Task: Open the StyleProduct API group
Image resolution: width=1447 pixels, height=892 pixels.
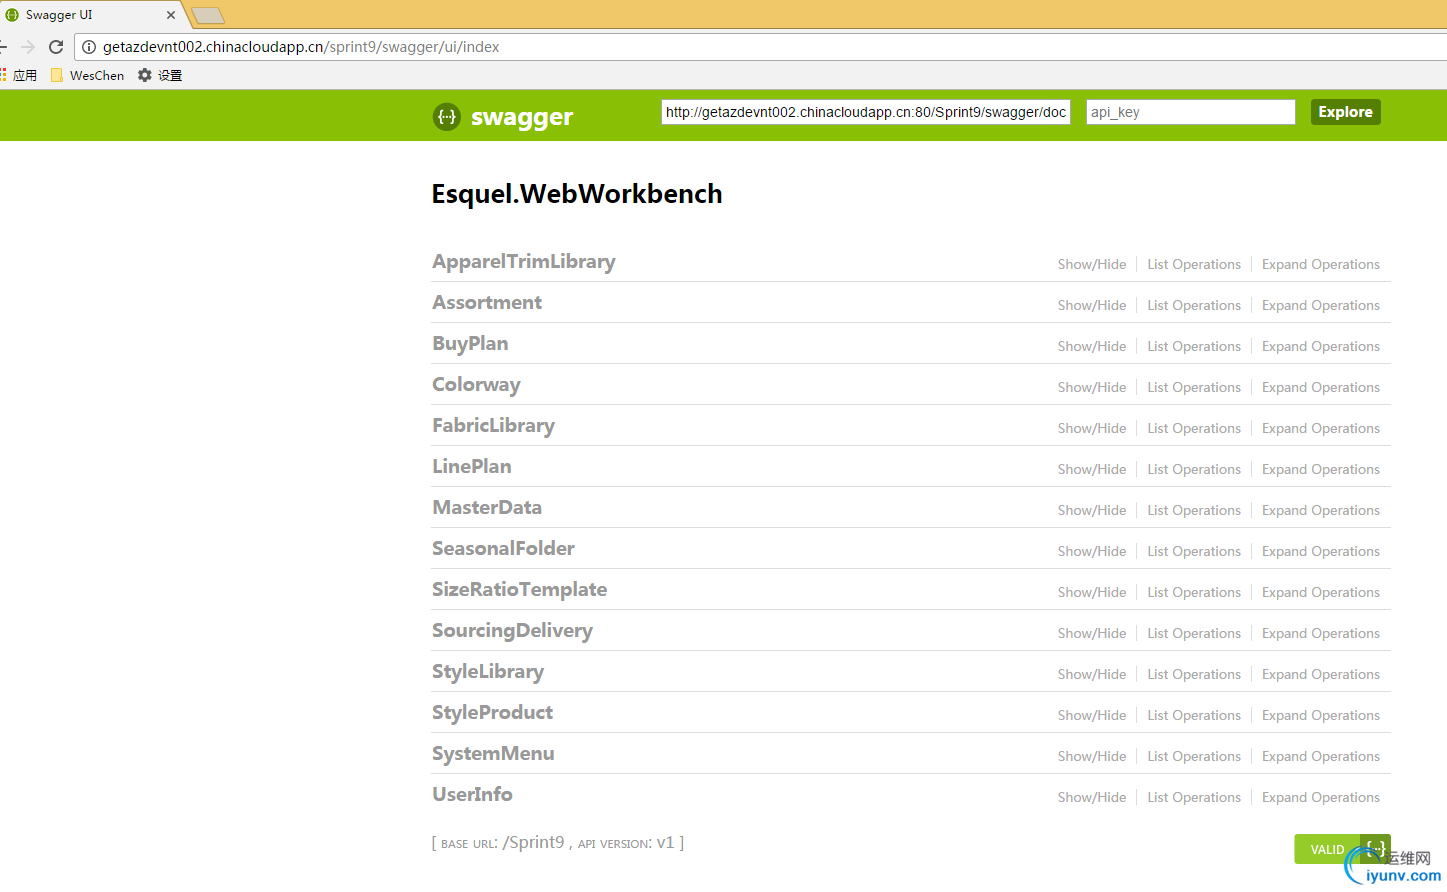Action: 492,712
